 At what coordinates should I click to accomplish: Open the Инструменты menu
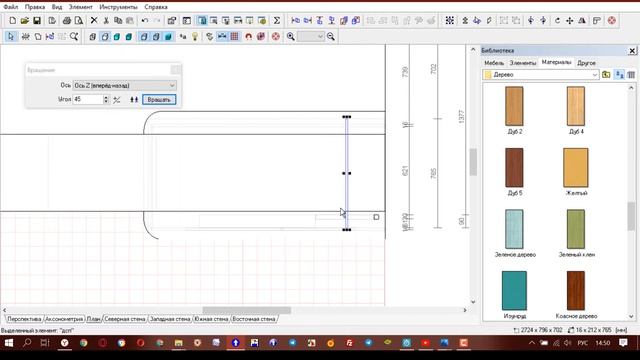118,7
